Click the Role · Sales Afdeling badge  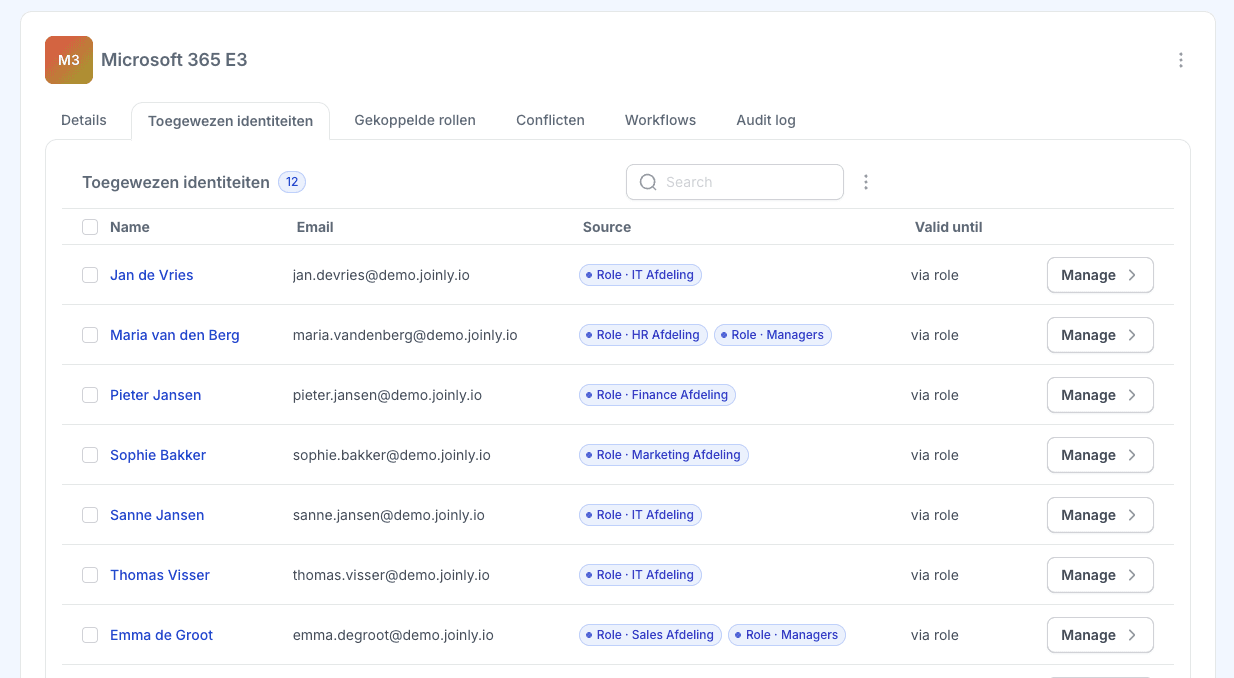tap(650, 635)
